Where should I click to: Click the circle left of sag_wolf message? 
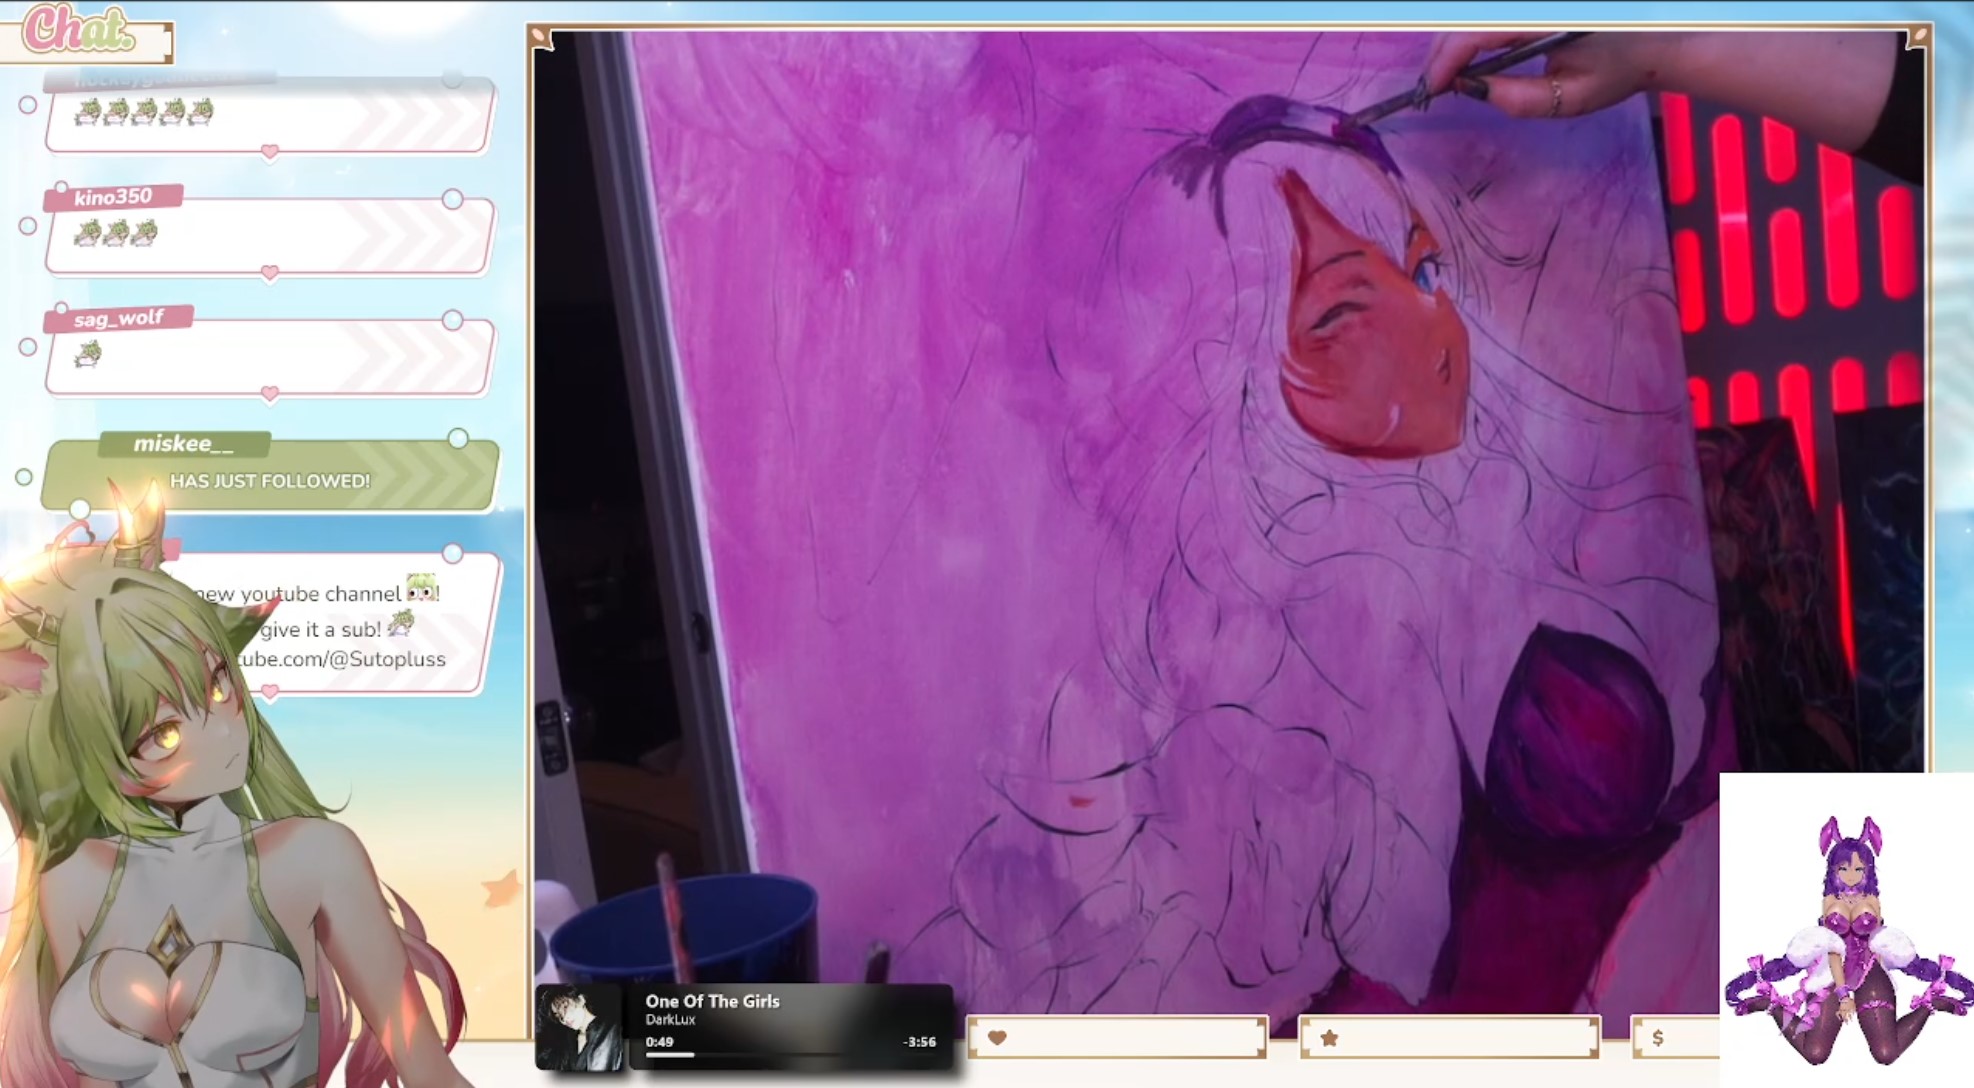(x=28, y=347)
